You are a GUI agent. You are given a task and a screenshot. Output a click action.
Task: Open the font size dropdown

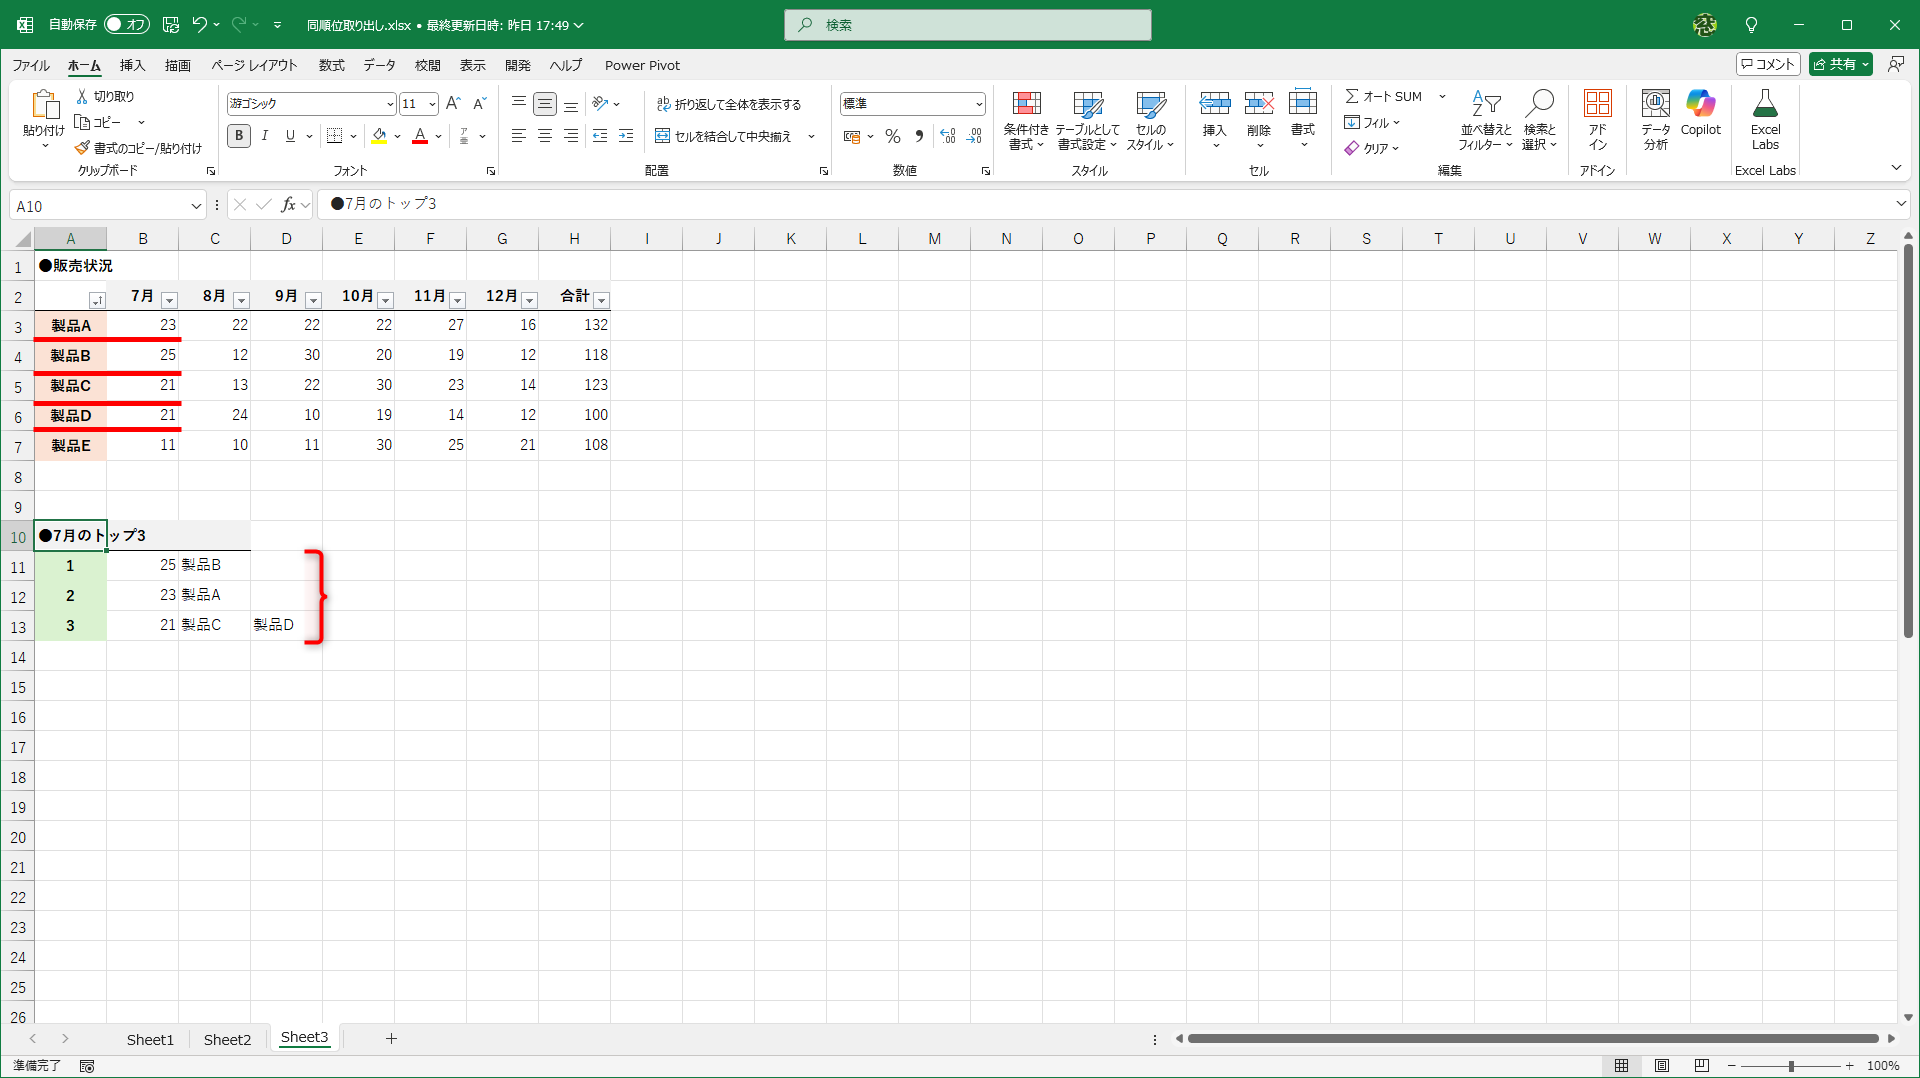pos(432,104)
